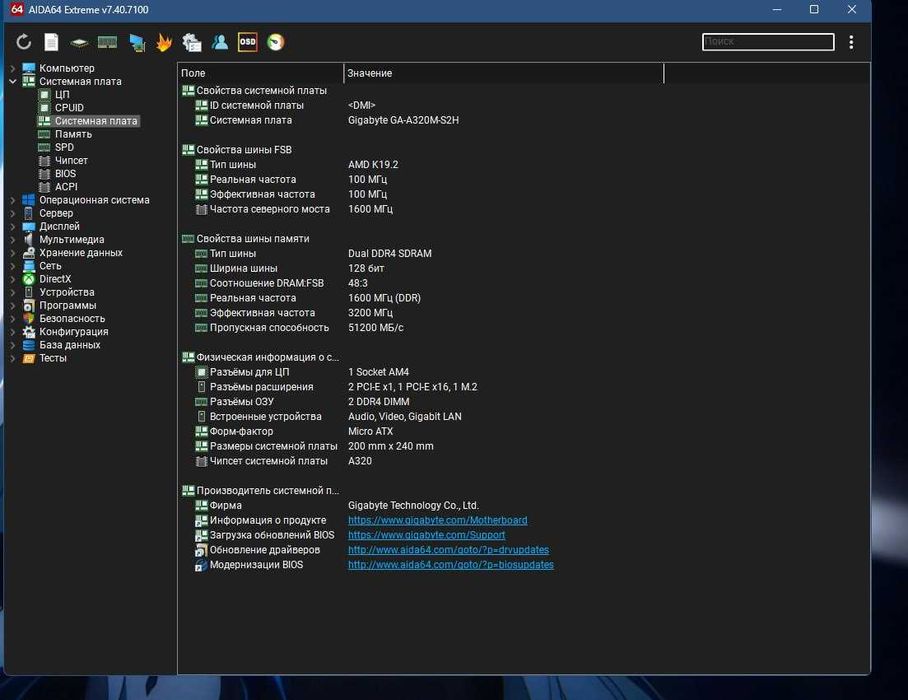
Task: Click the motherboard chip toolbar icon
Action: tap(79, 42)
